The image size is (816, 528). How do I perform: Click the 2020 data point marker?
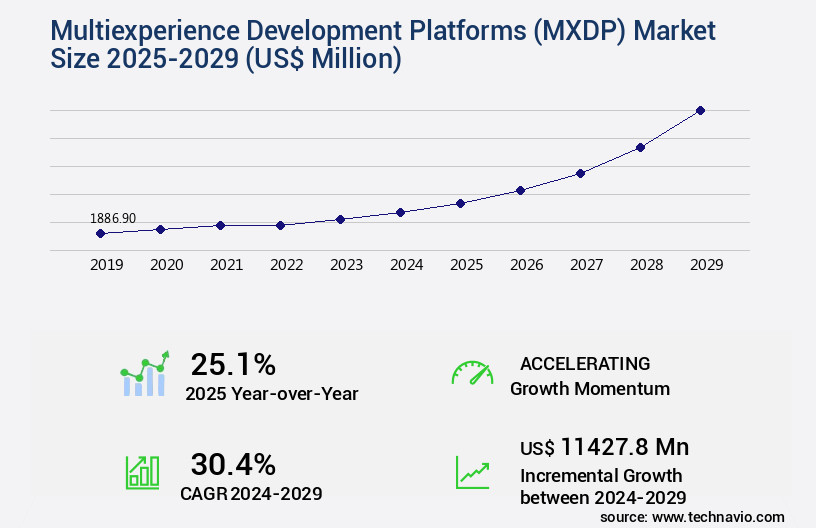click(160, 229)
